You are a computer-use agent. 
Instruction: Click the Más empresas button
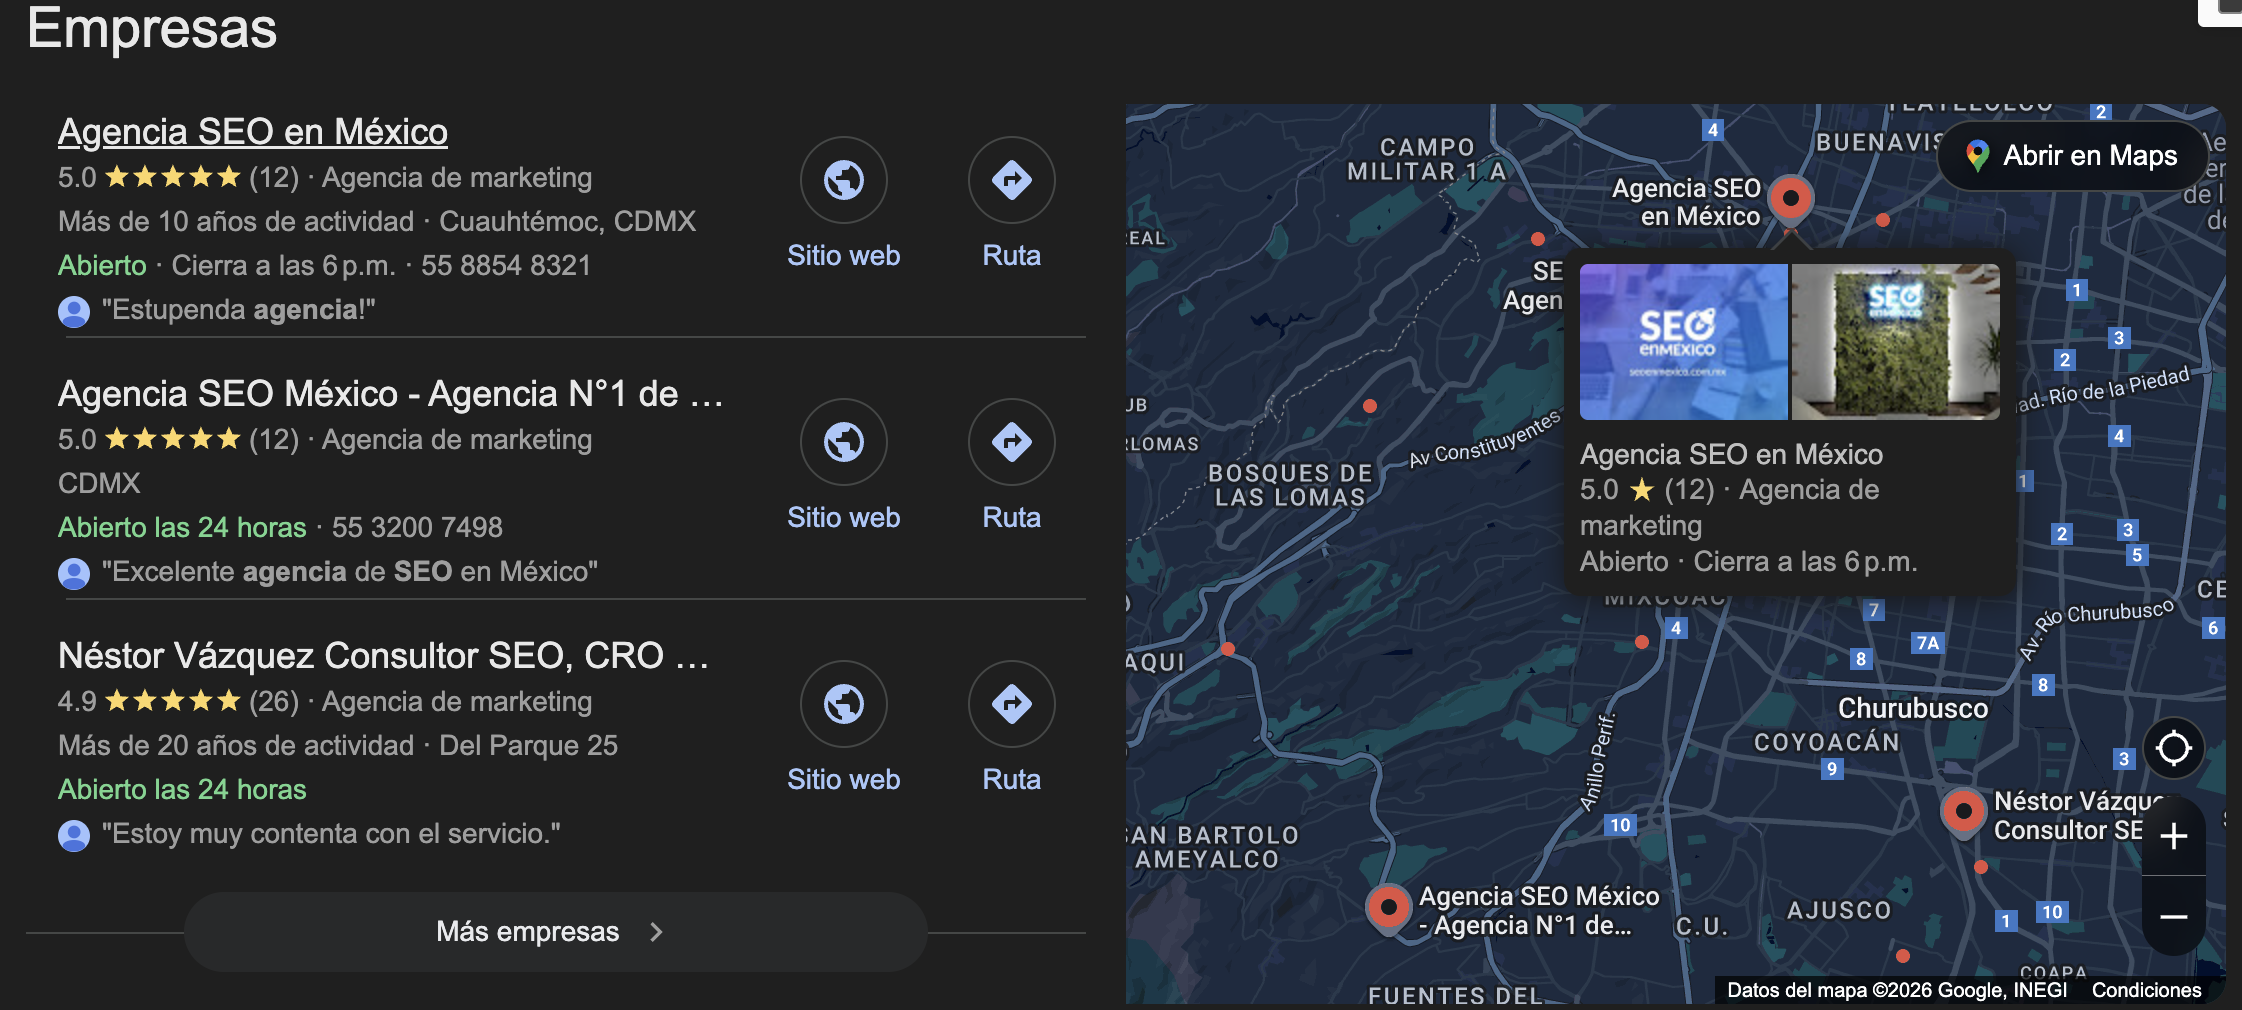[556, 932]
